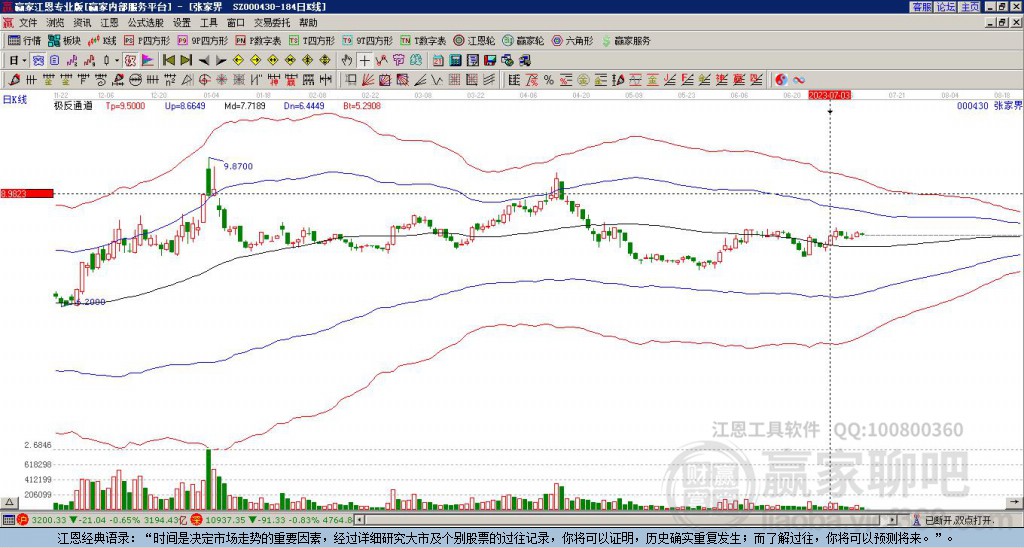Viewport: 1024px width, 548px height.
Task: Open the 9P四方形 tool
Action: click(x=203, y=40)
